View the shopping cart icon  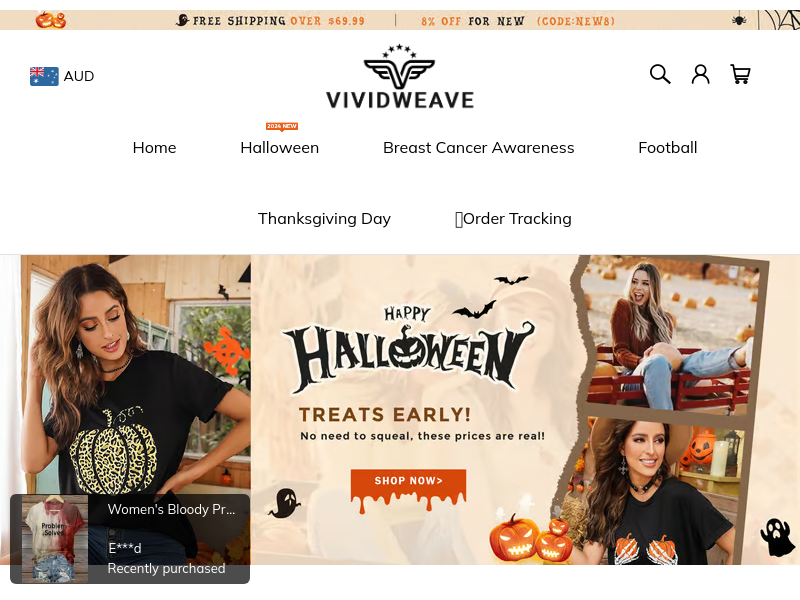740,74
